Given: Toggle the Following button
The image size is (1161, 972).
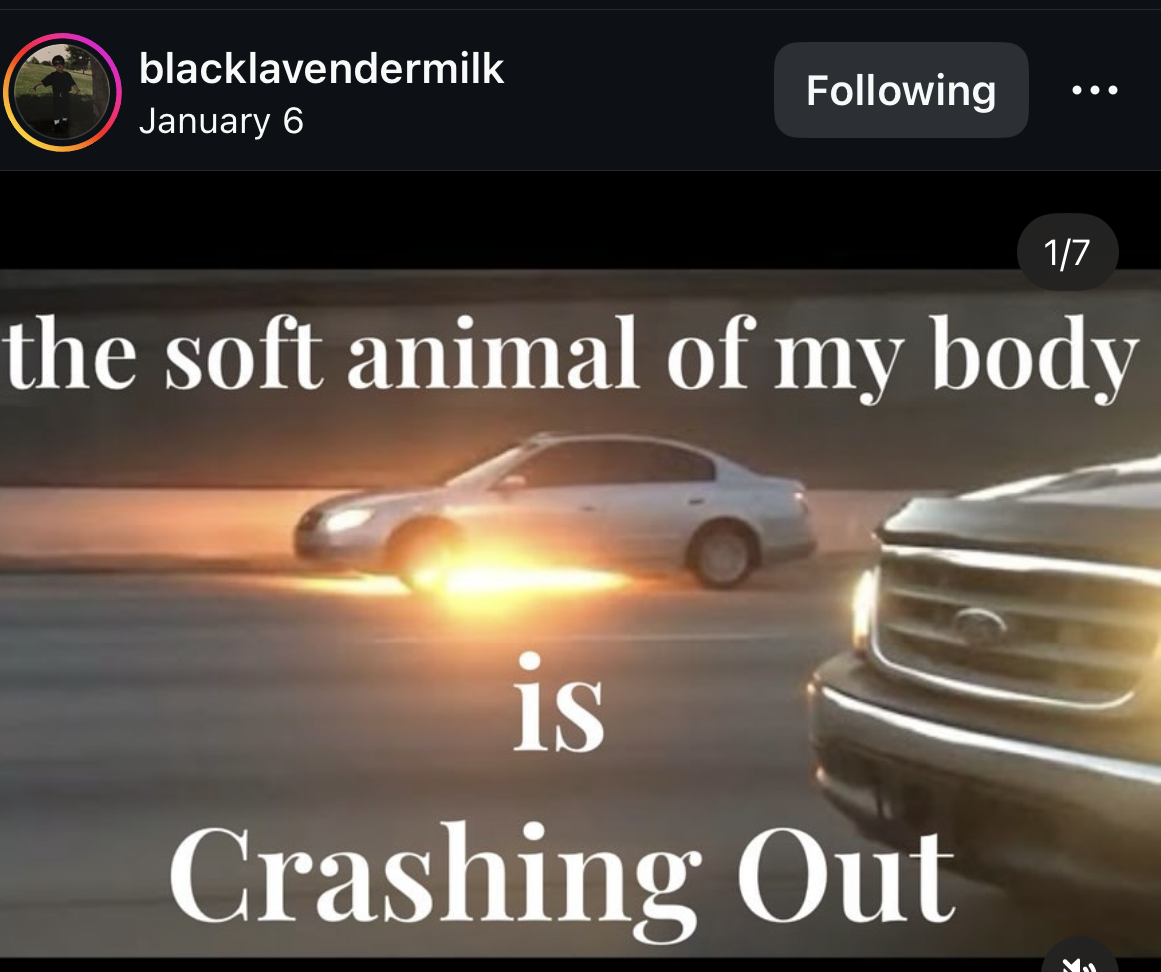Looking at the screenshot, I should pyautogui.click(x=901, y=90).
